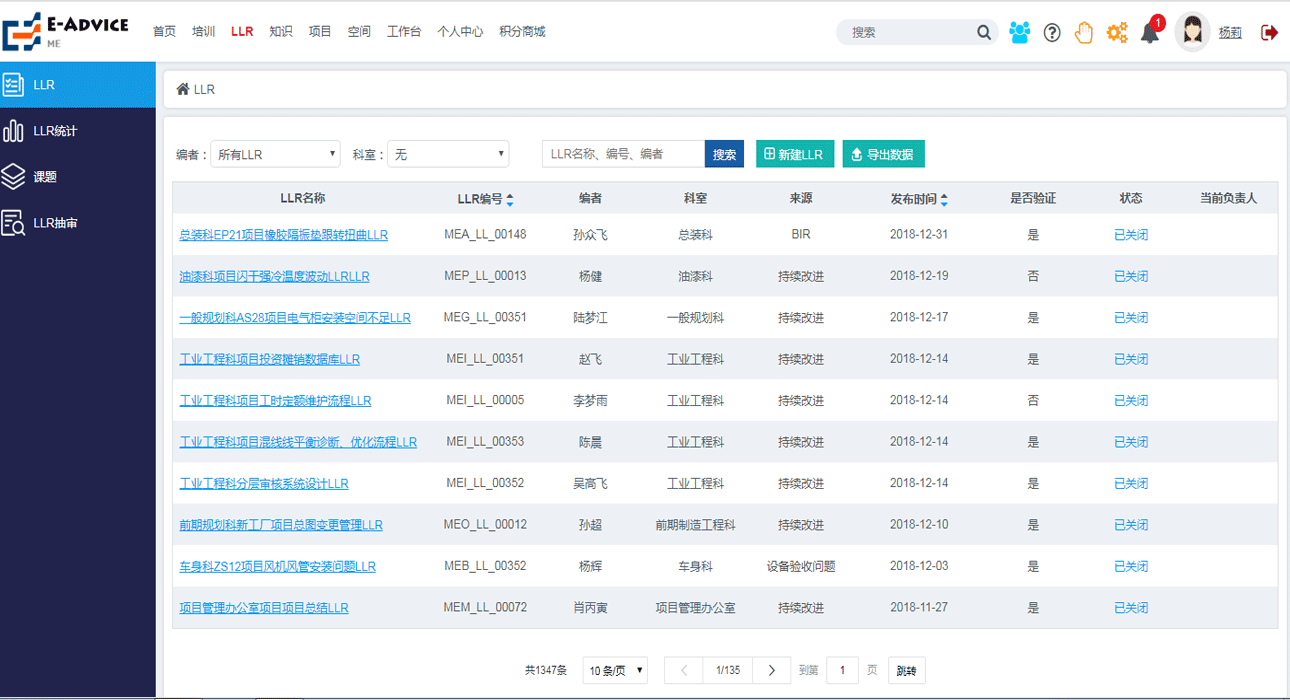Viewport: 1290px width, 700px height.
Task: Click the logout icon at top right
Action: 1269,31
